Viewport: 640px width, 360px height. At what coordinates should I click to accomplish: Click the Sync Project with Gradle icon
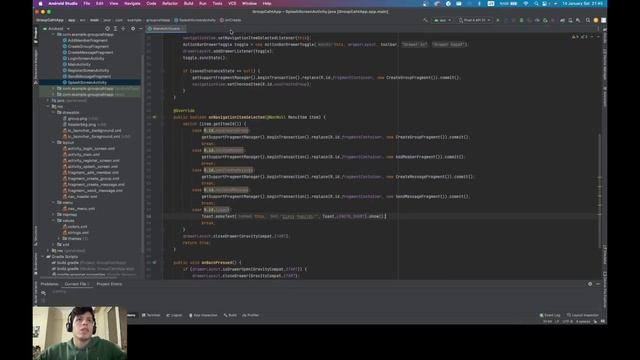point(562,20)
